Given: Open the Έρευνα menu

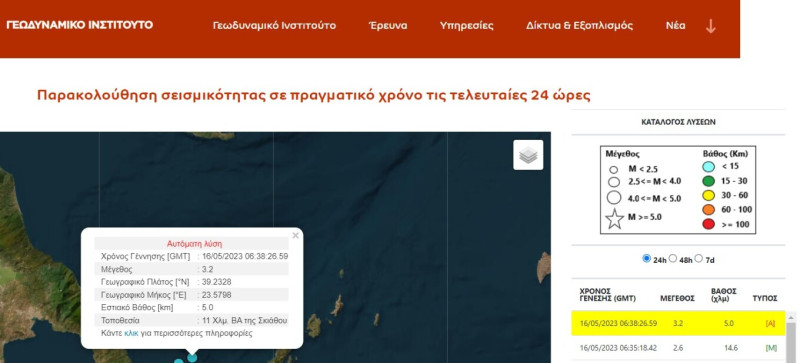Looking at the screenshot, I should [x=388, y=26].
